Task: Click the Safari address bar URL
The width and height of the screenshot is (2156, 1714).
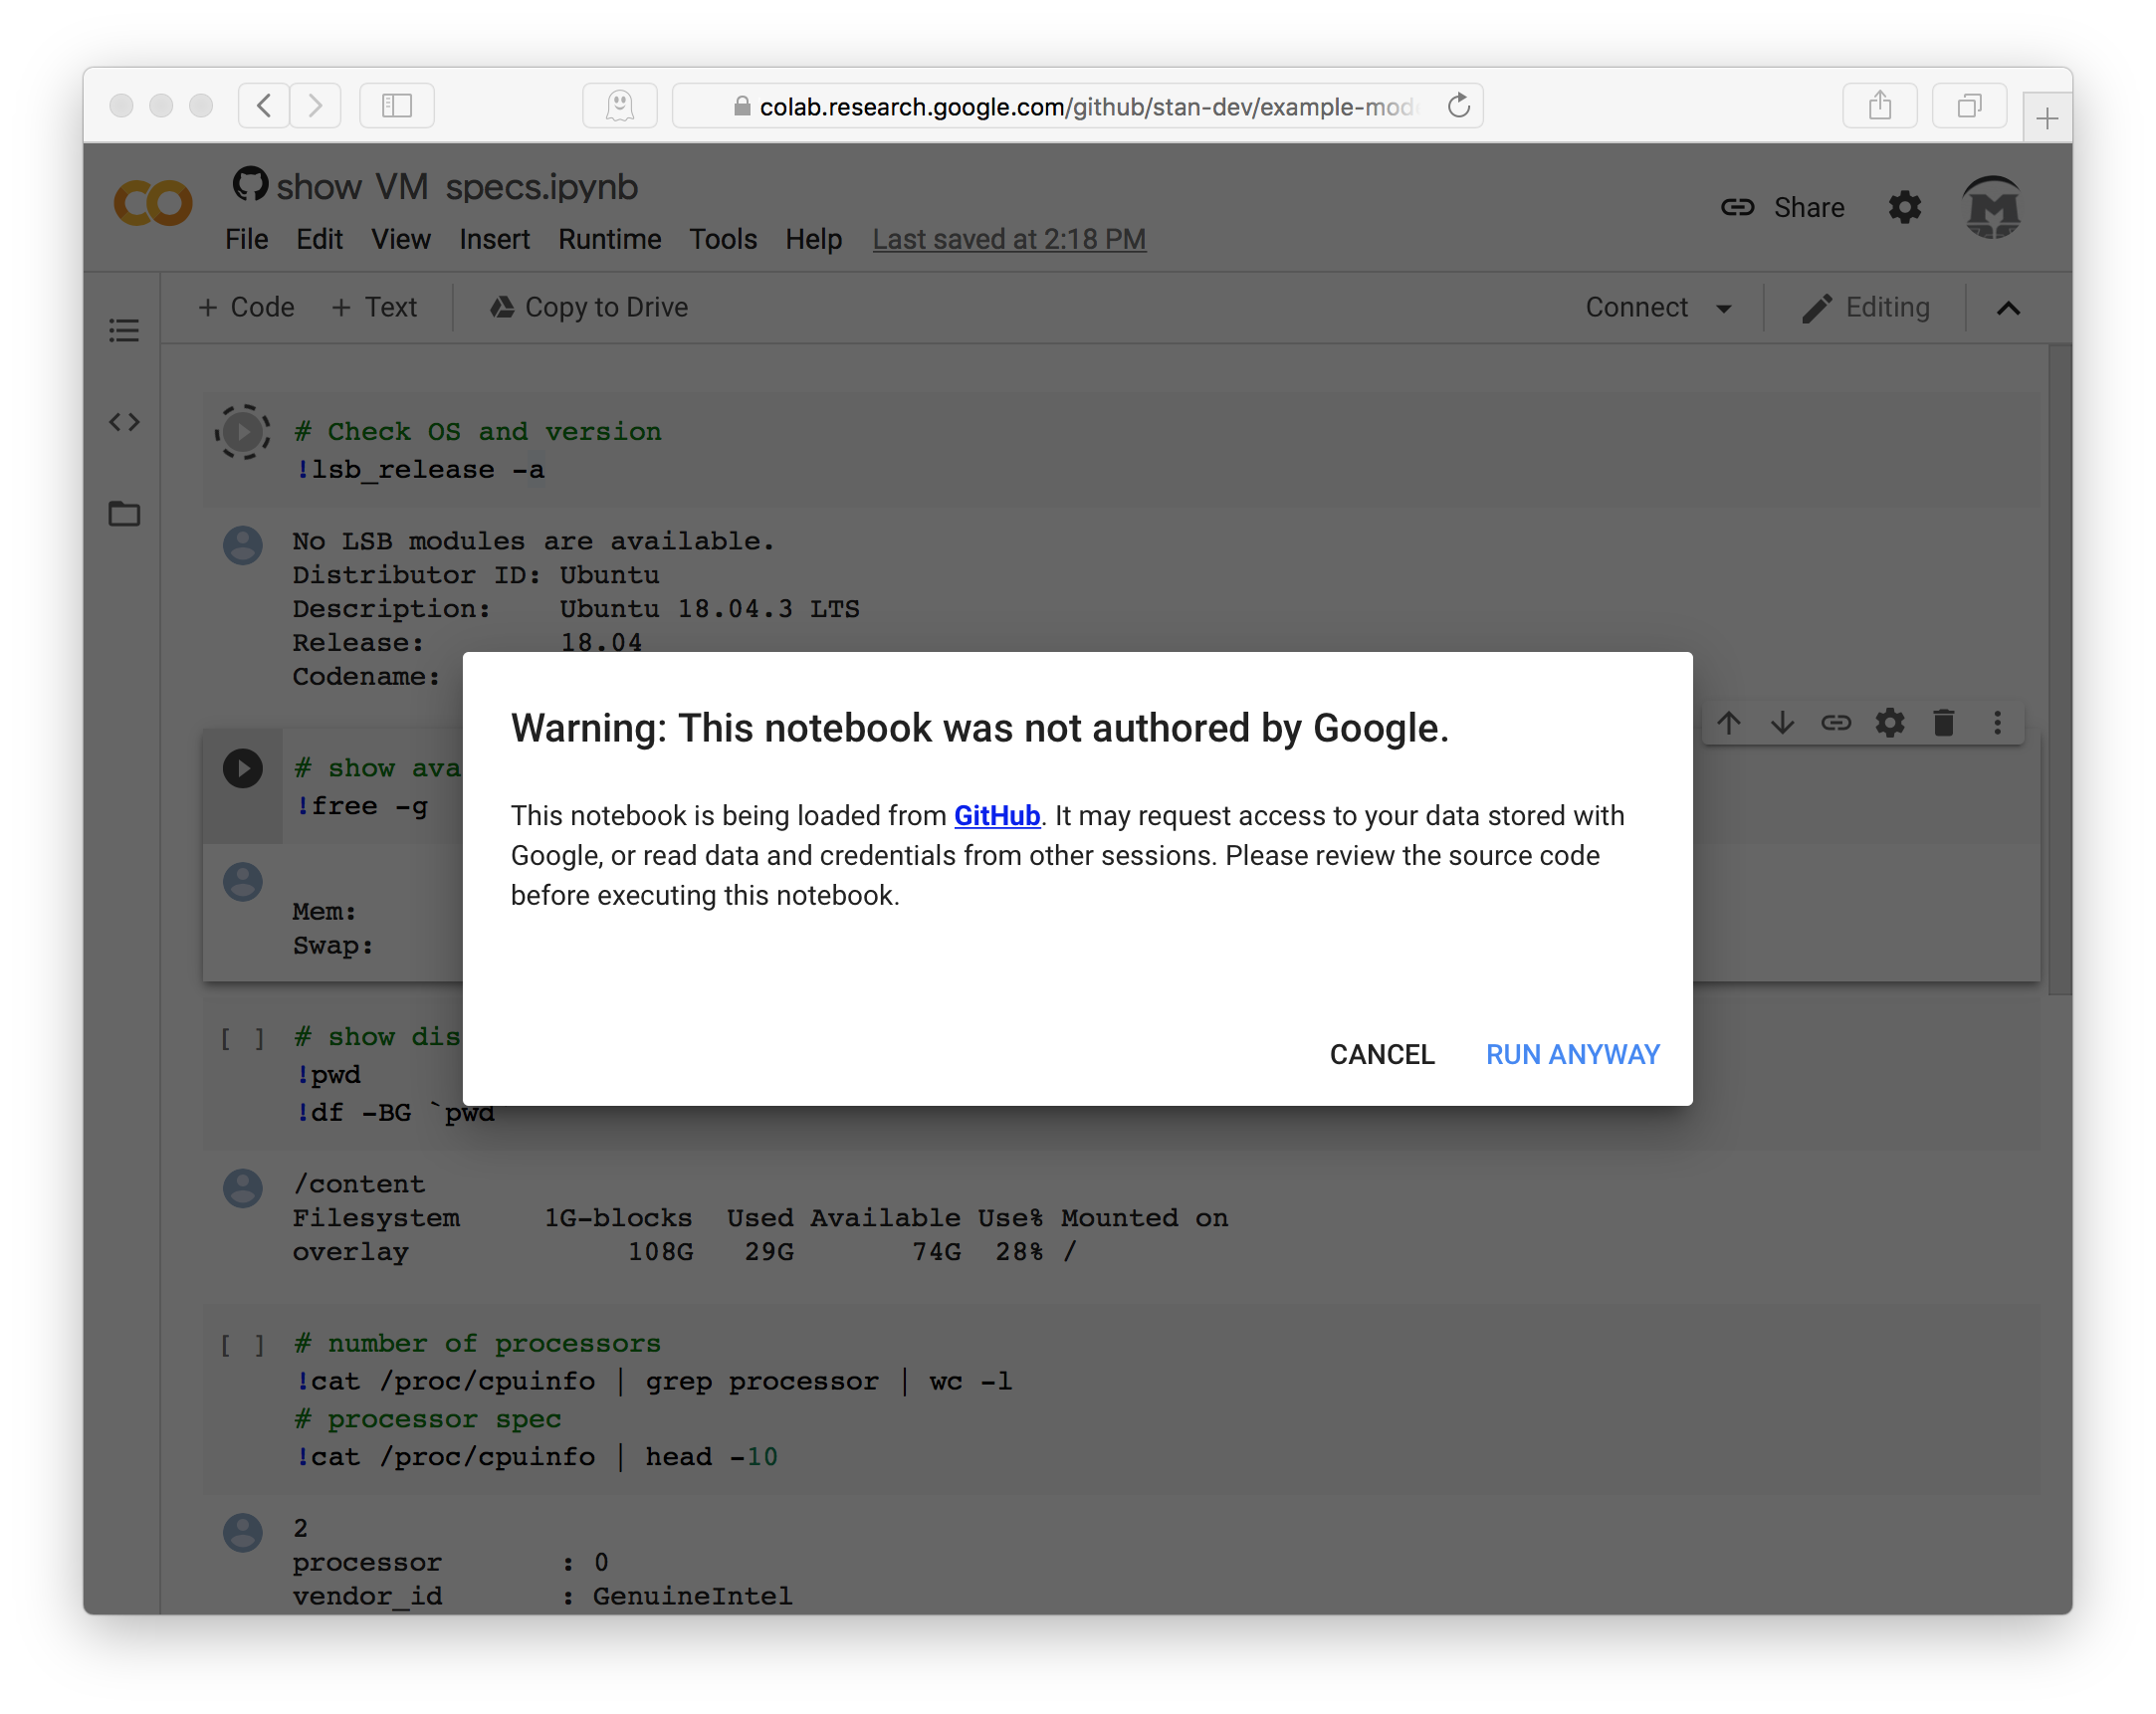Action: click(x=1084, y=106)
